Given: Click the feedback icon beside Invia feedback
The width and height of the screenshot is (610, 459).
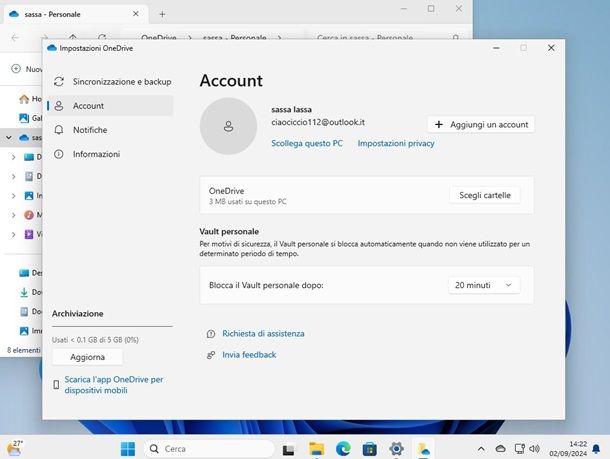Looking at the screenshot, I should point(211,355).
